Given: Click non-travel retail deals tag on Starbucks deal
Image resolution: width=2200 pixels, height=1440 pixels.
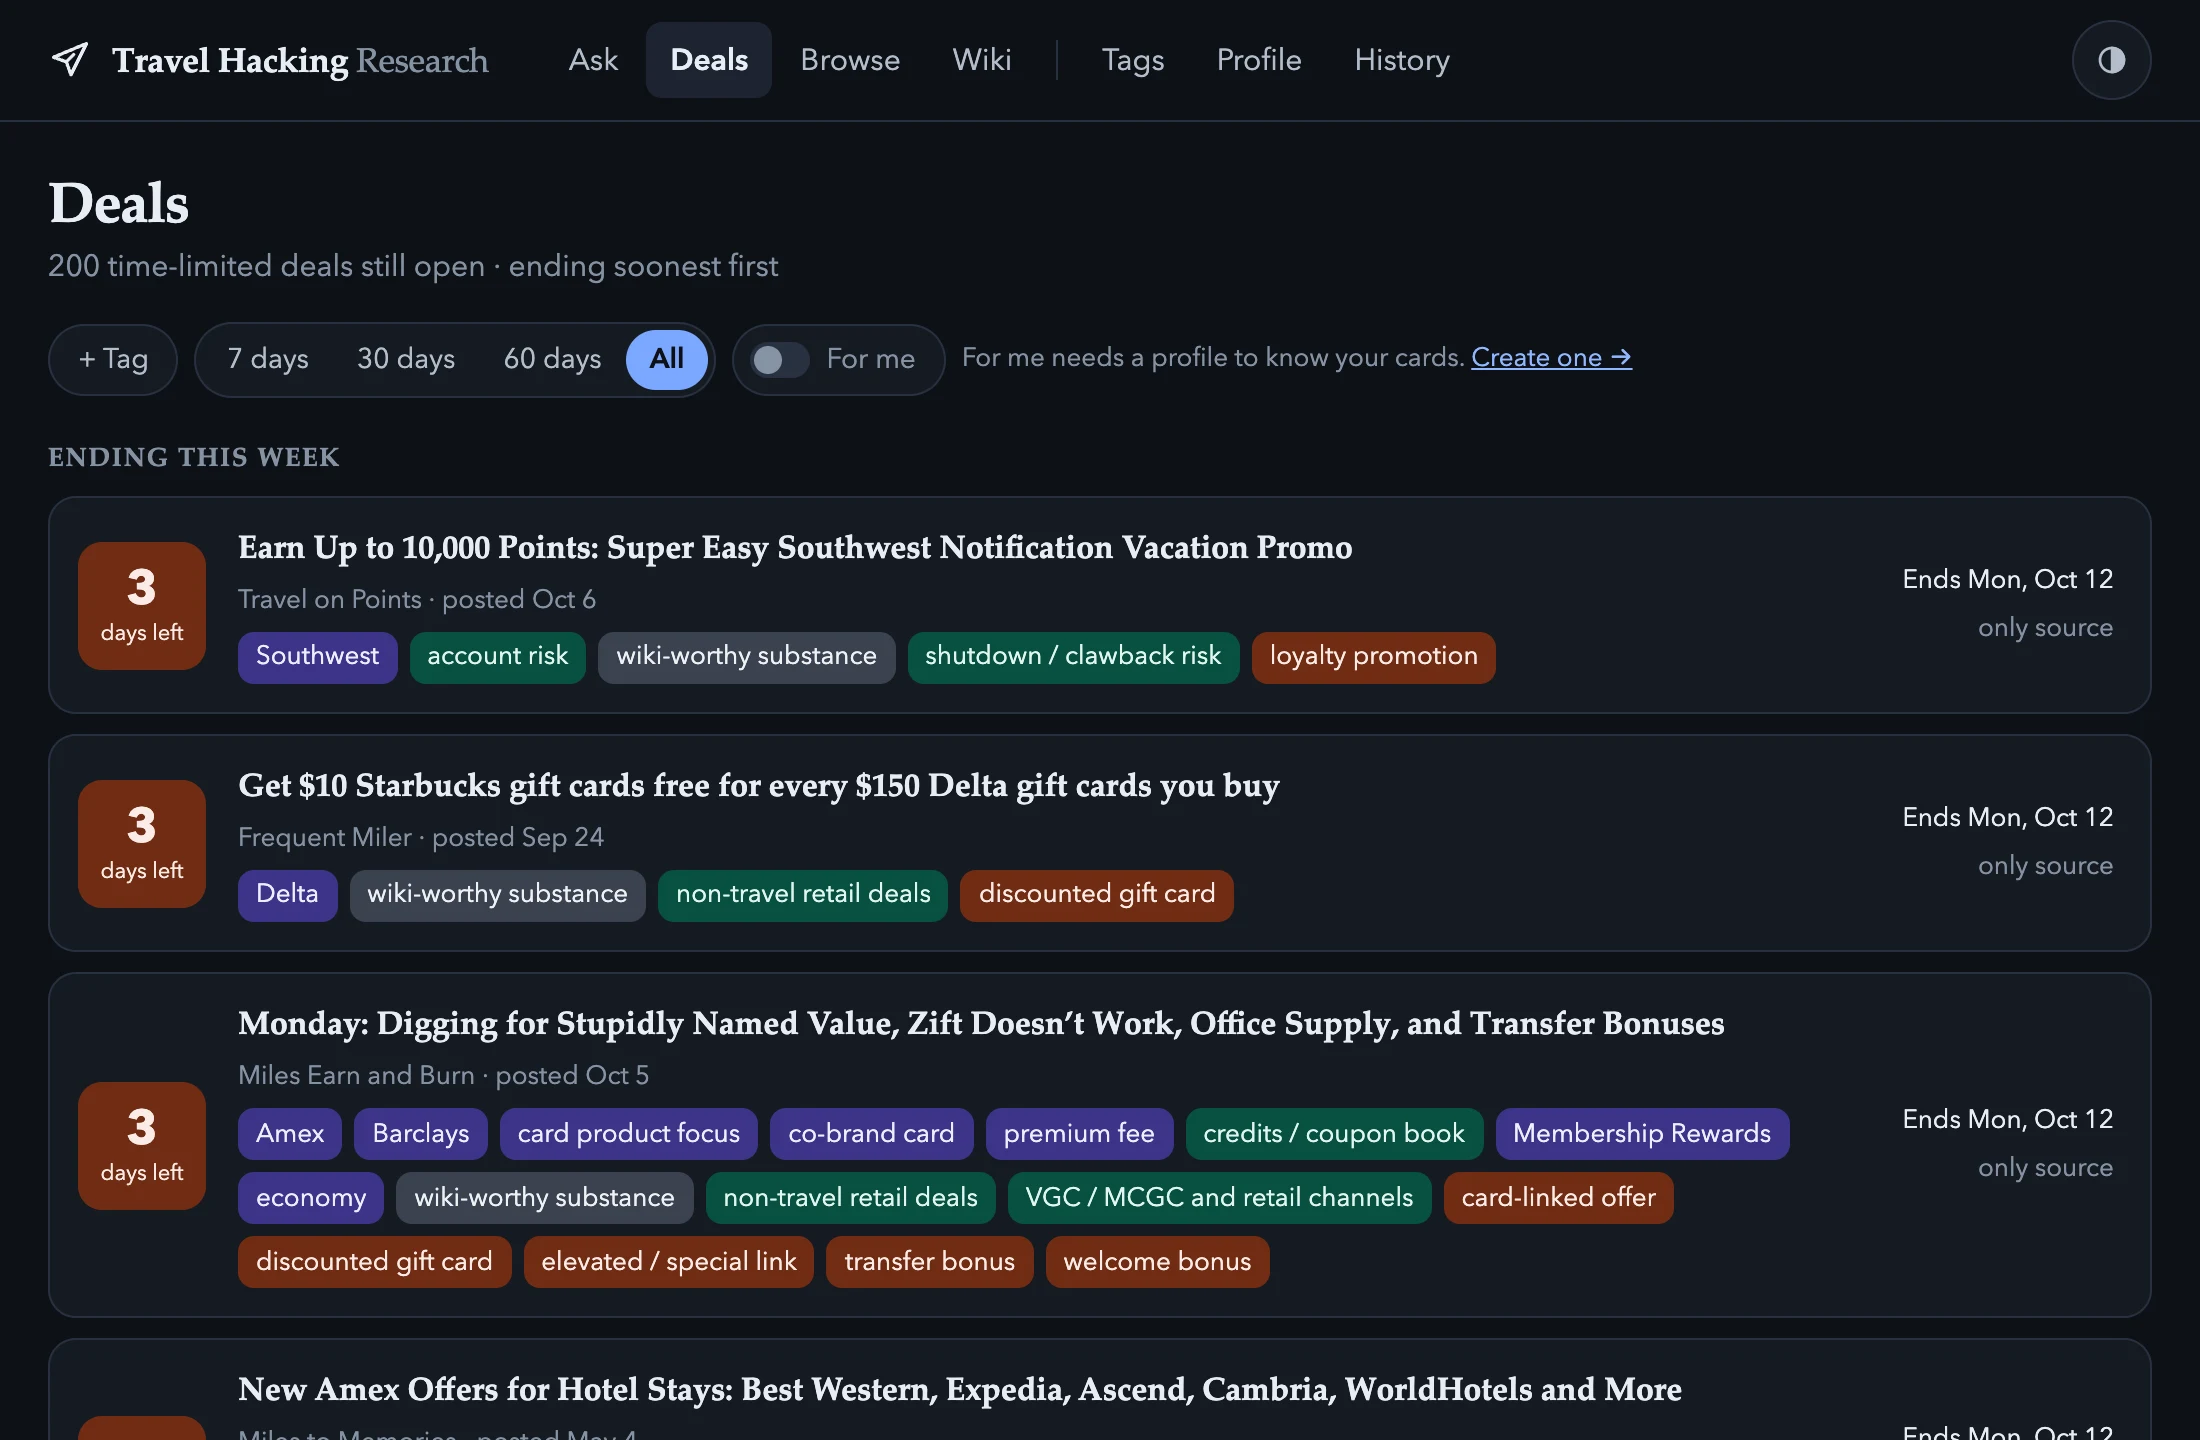Looking at the screenshot, I should (803, 895).
